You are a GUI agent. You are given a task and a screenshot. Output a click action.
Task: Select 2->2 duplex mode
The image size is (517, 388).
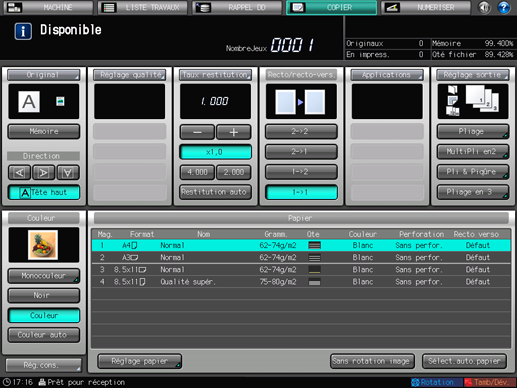click(x=301, y=132)
